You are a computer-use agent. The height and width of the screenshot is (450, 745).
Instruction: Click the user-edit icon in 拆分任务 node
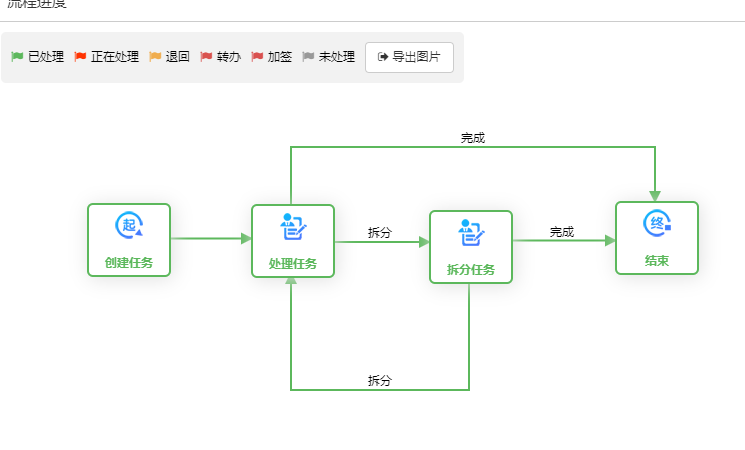point(471,233)
